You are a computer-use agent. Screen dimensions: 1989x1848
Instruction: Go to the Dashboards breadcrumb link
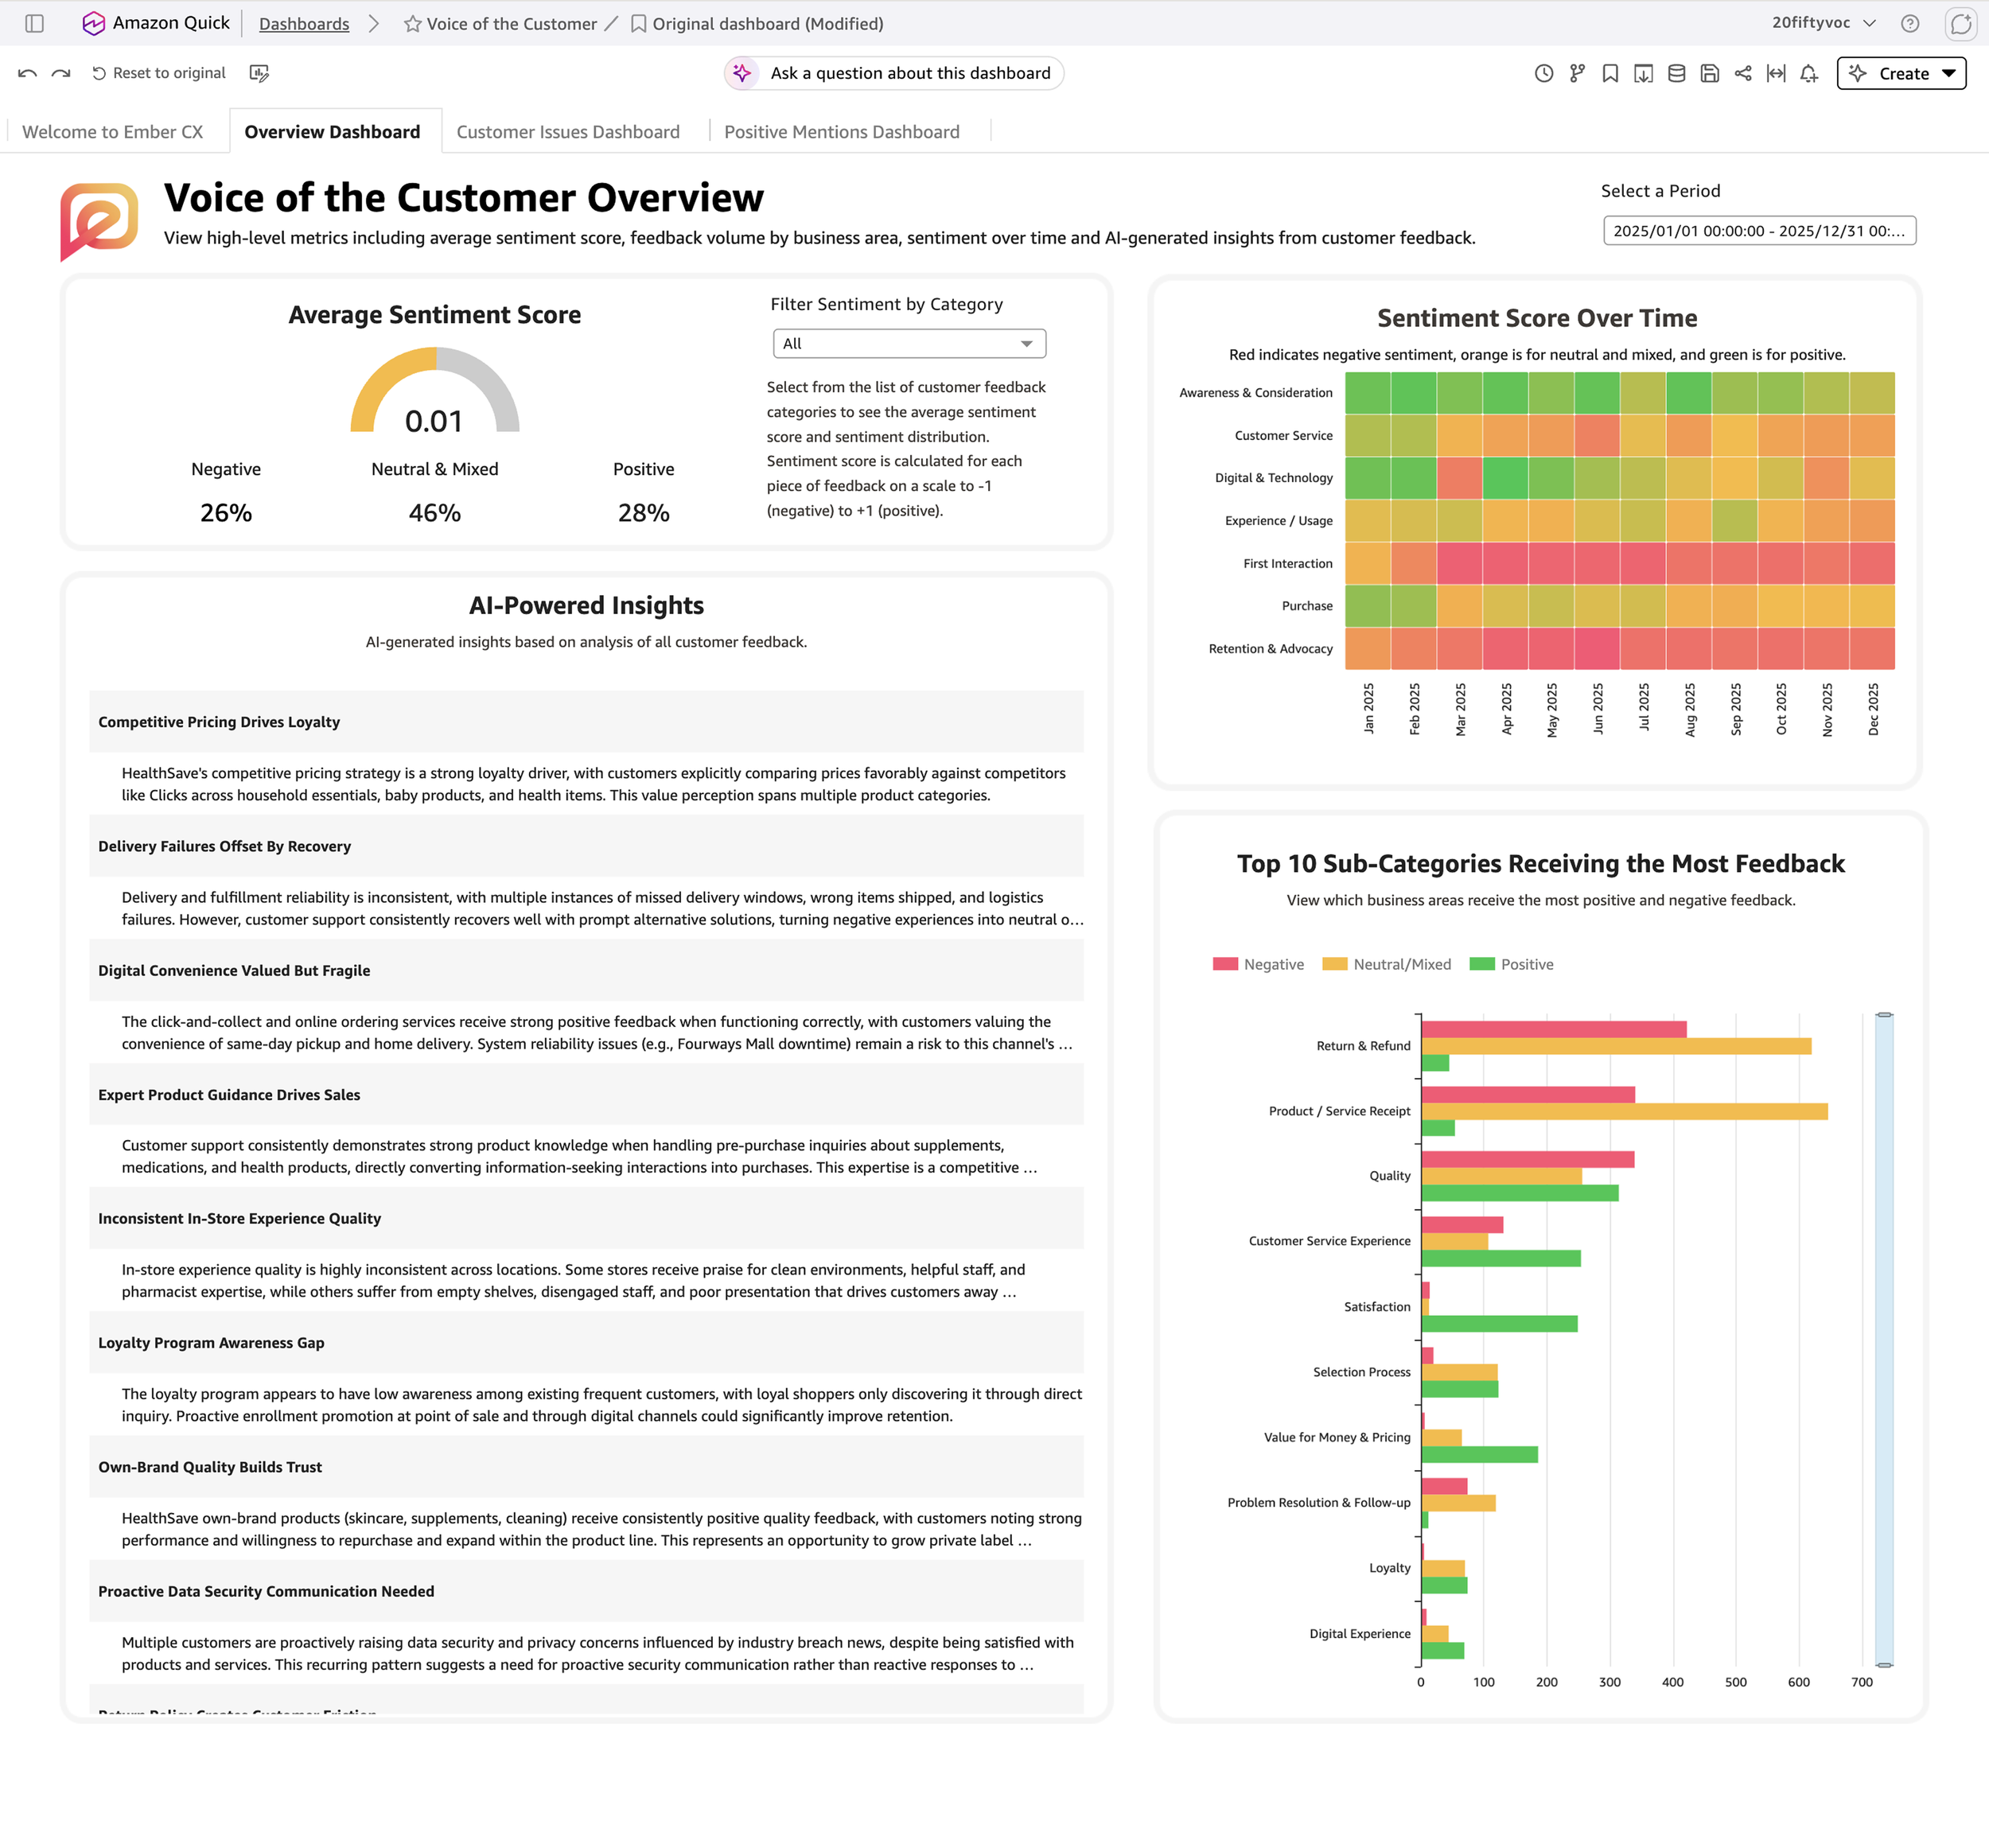[304, 24]
